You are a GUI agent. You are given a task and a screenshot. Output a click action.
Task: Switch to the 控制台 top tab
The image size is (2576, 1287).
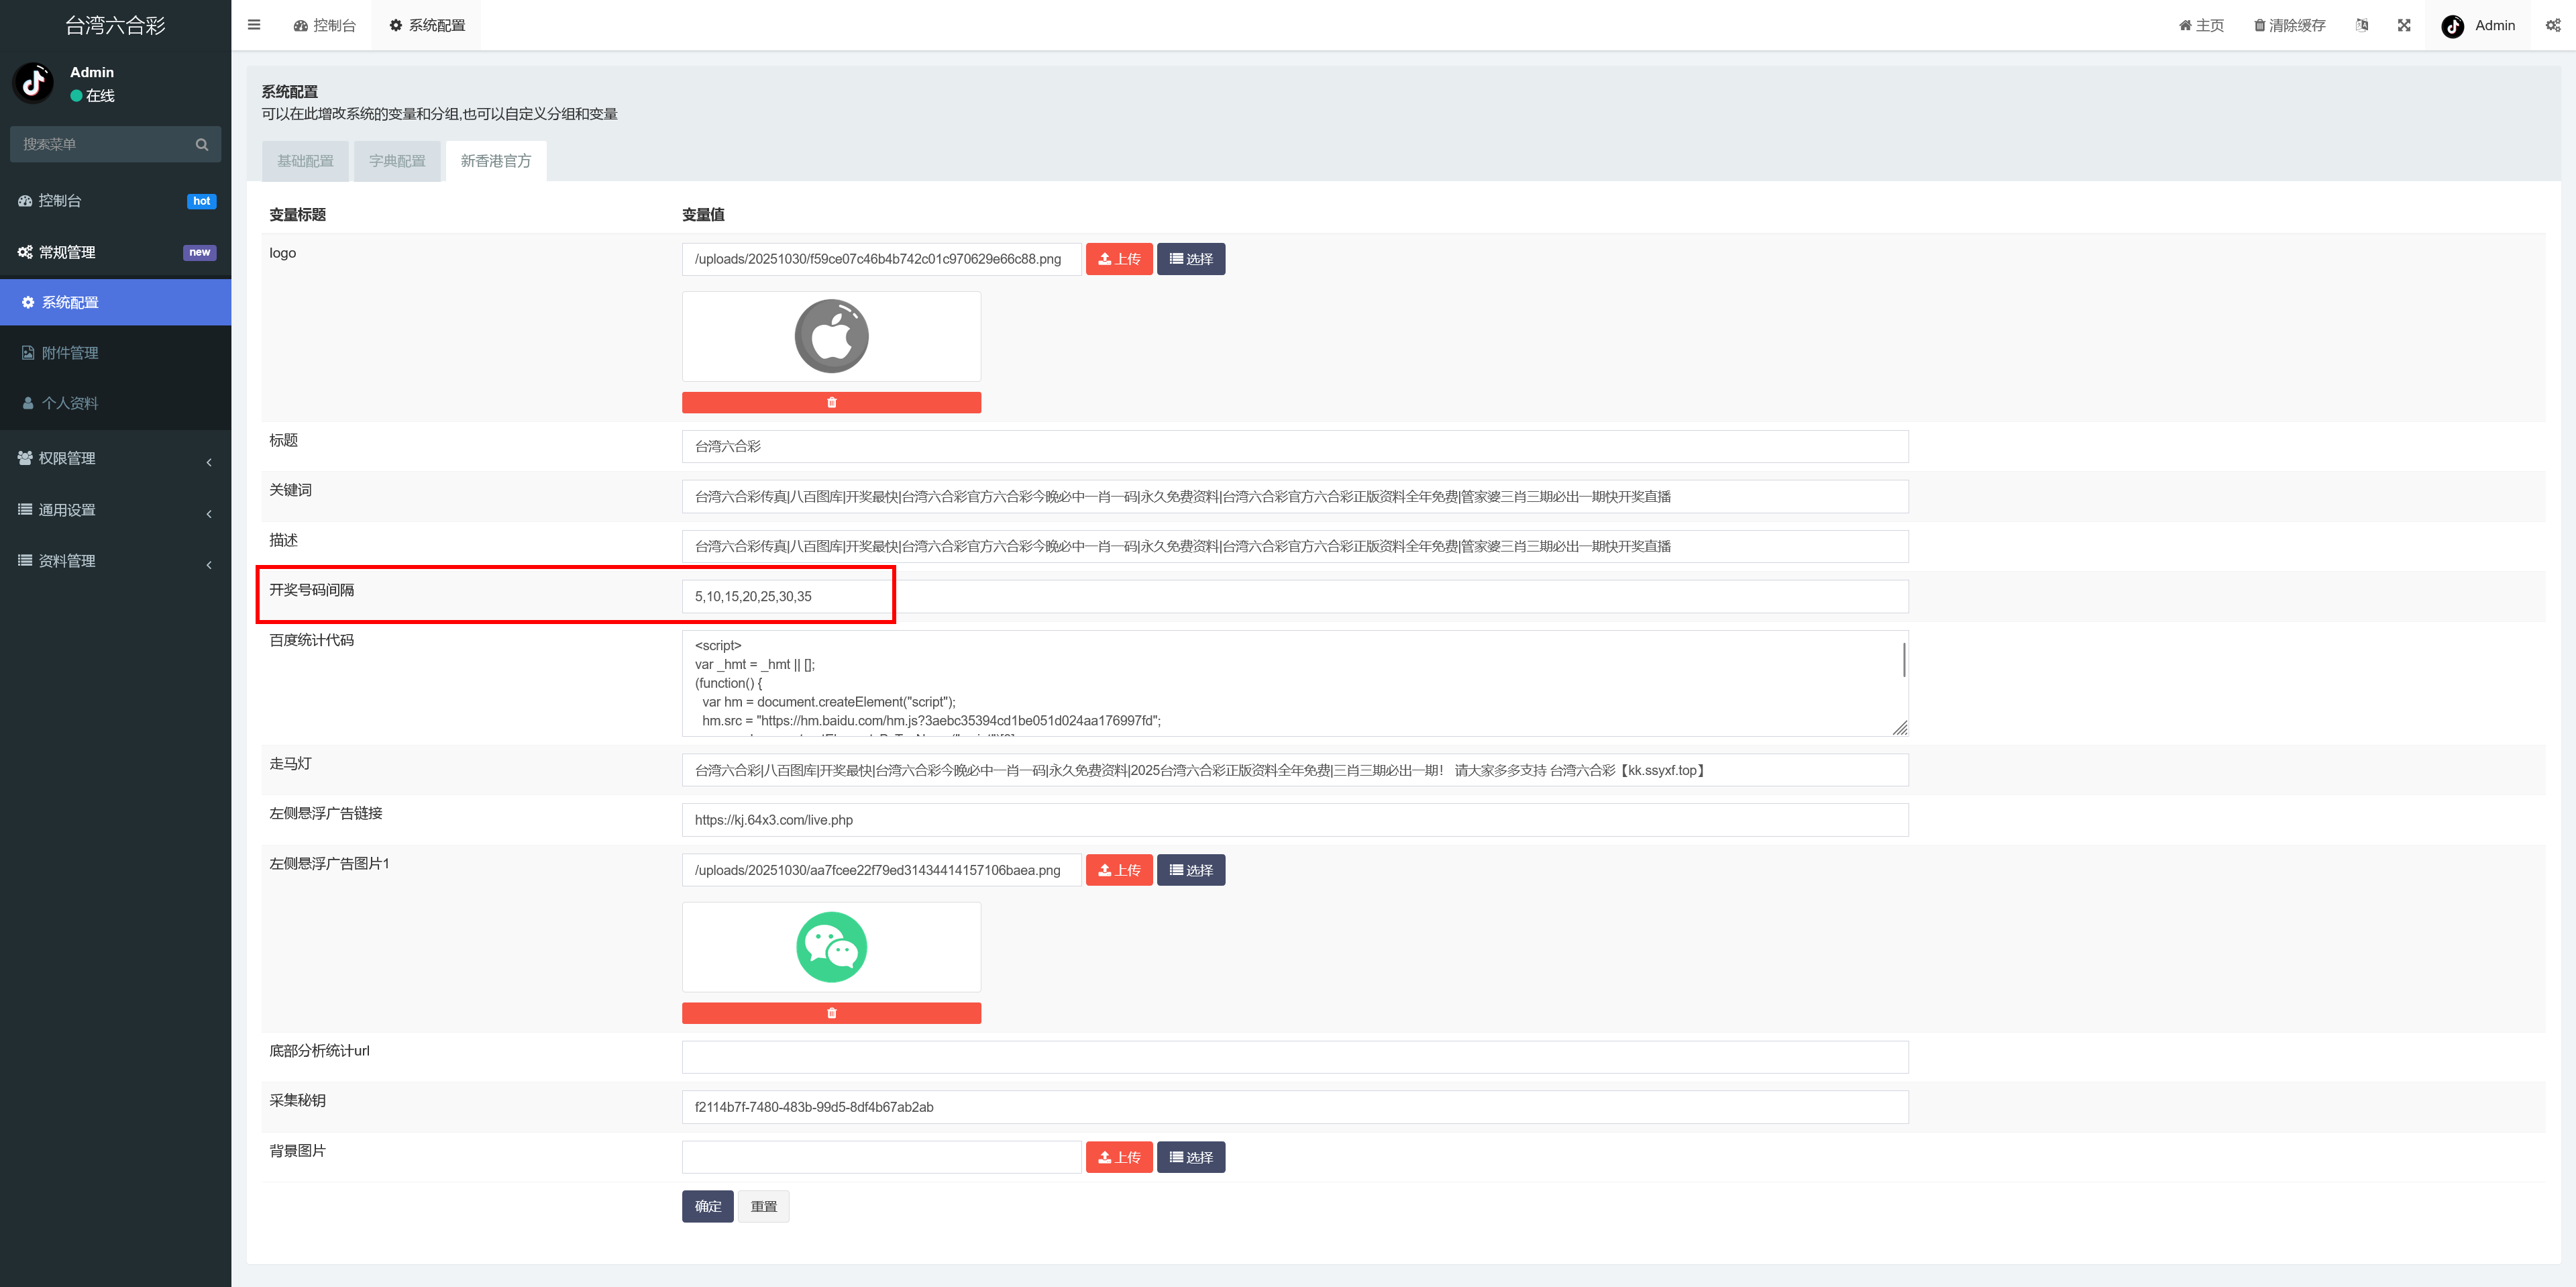click(325, 25)
